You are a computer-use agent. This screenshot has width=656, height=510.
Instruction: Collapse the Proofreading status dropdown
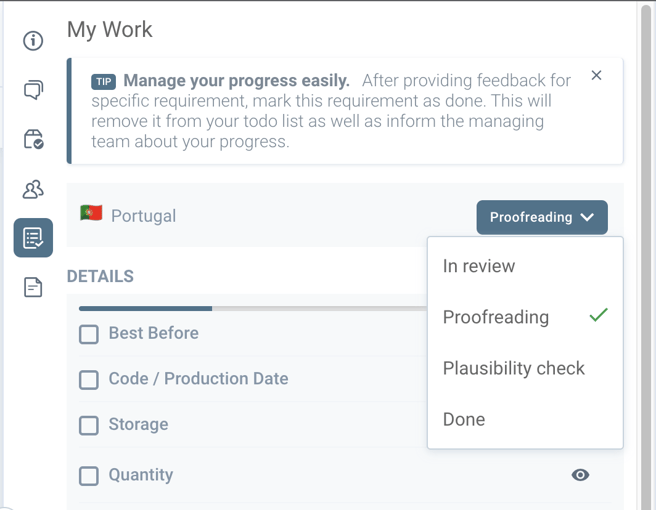coord(541,217)
